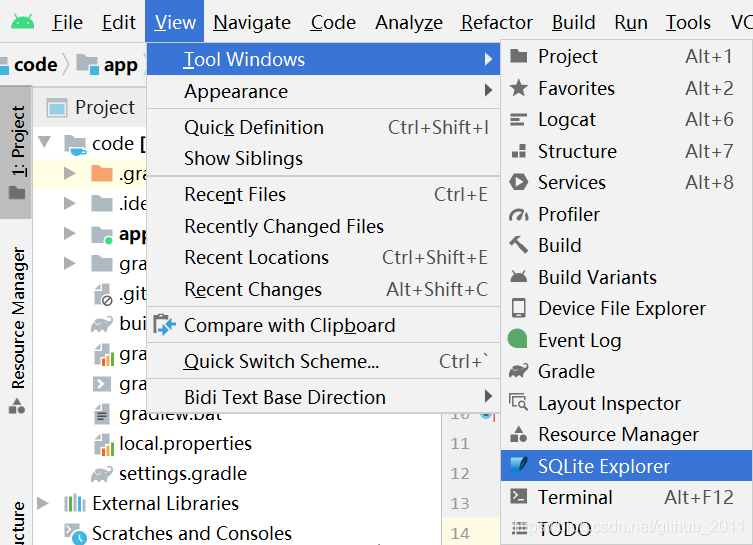Open the Navigate menu
This screenshot has width=753, height=545.
(x=252, y=23)
